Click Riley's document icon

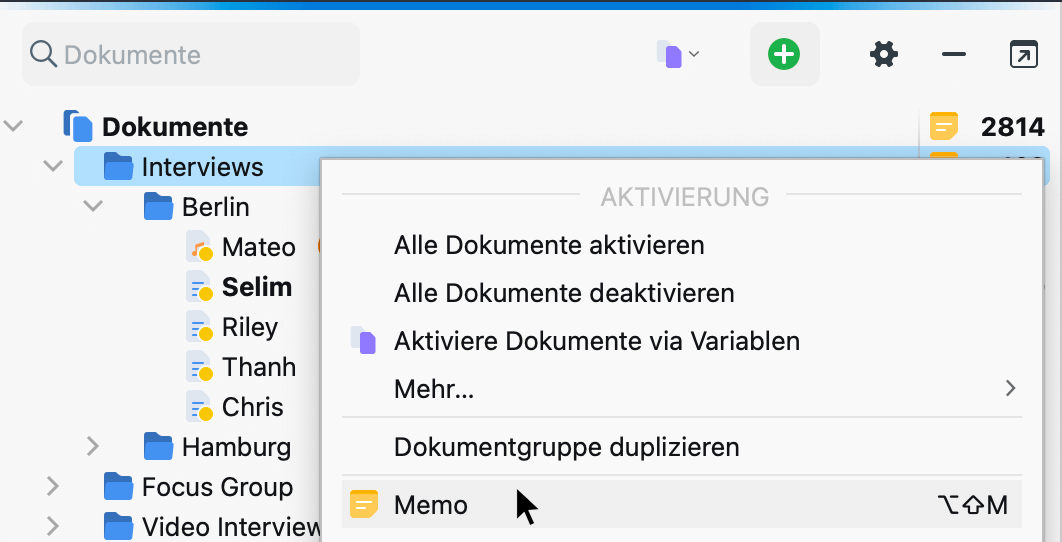coord(200,327)
